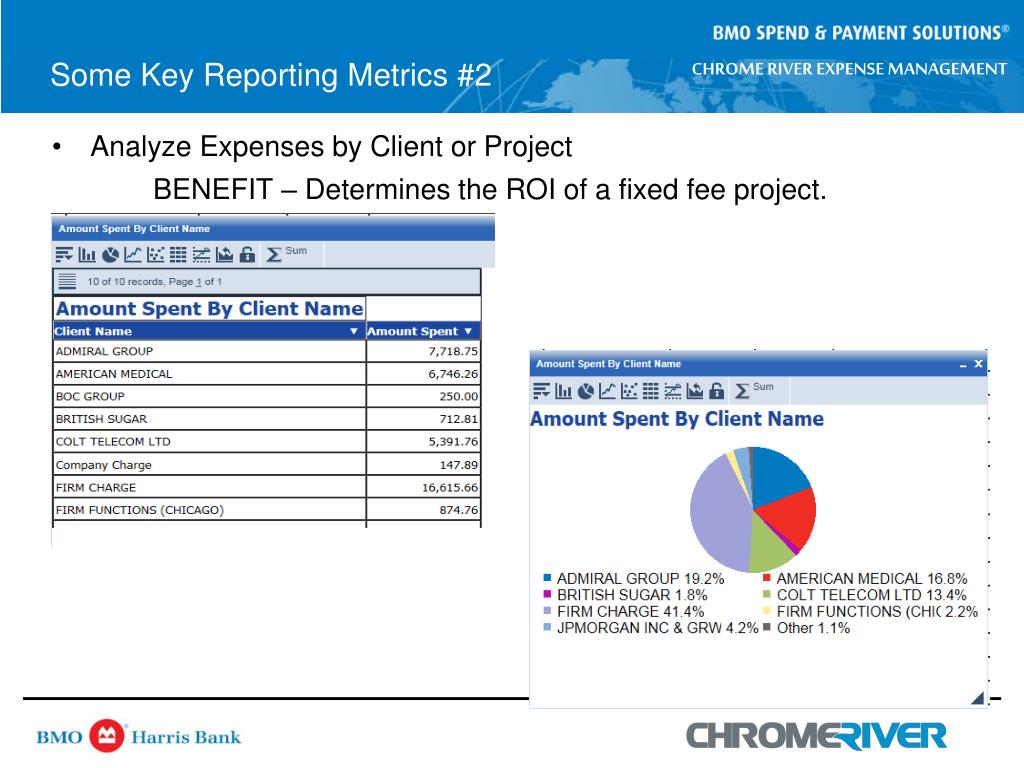
Task: Click the records list icon beside '10 of 10 records'
Action: (67, 281)
